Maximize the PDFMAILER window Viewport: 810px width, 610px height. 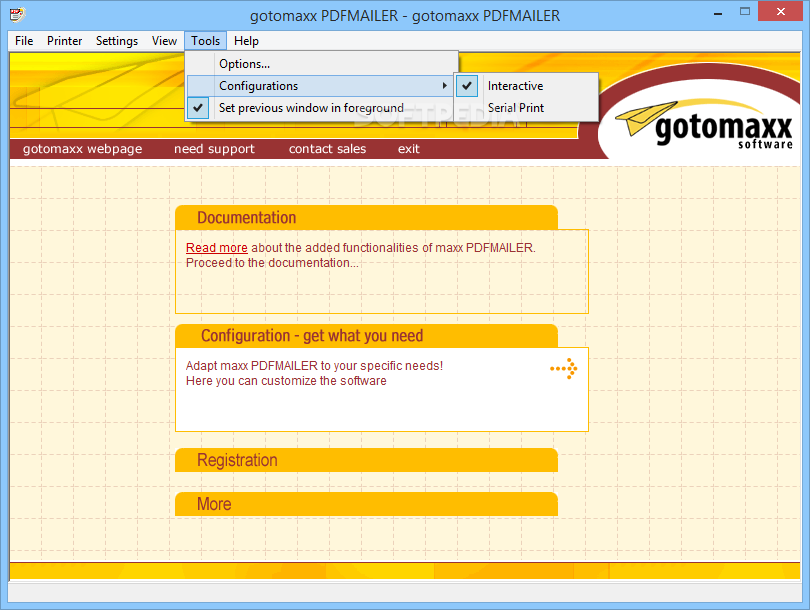click(744, 11)
